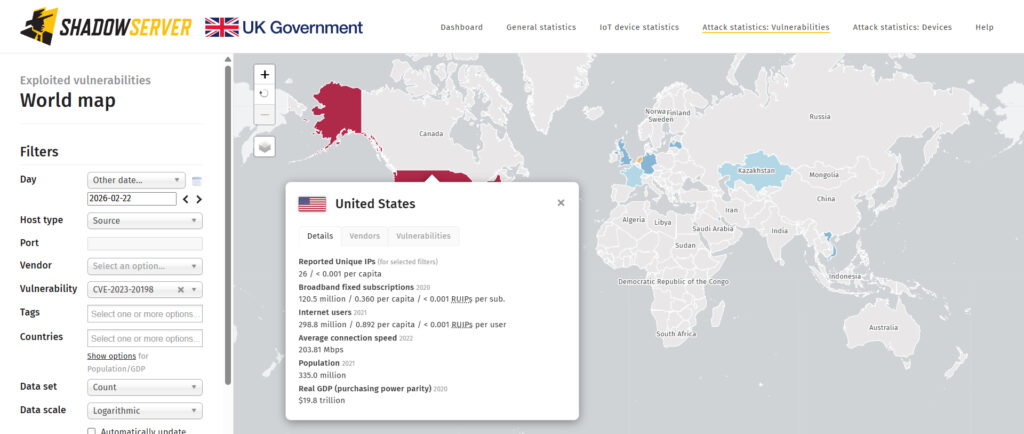Go to the previous day
This screenshot has height=434, width=1024.
click(x=186, y=199)
